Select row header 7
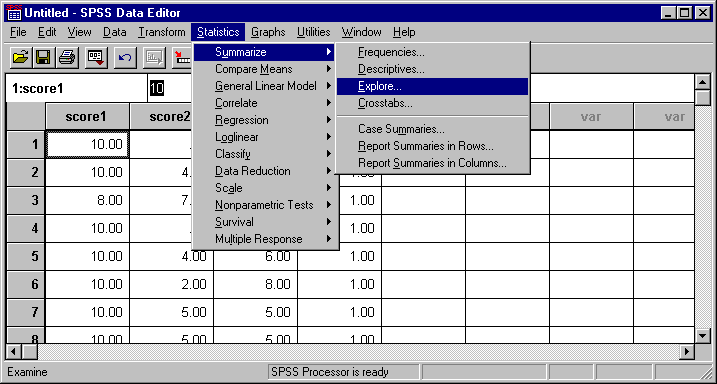This screenshot has height=384, width=717. (x=26, y=312)
